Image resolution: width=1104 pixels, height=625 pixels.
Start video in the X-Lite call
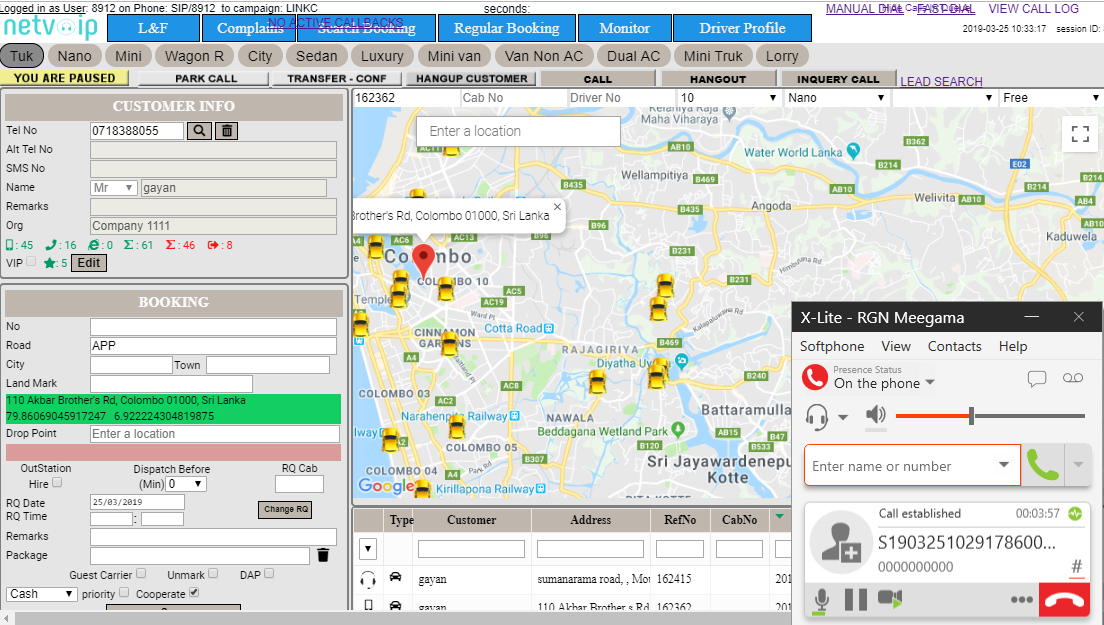coord(890,599)
